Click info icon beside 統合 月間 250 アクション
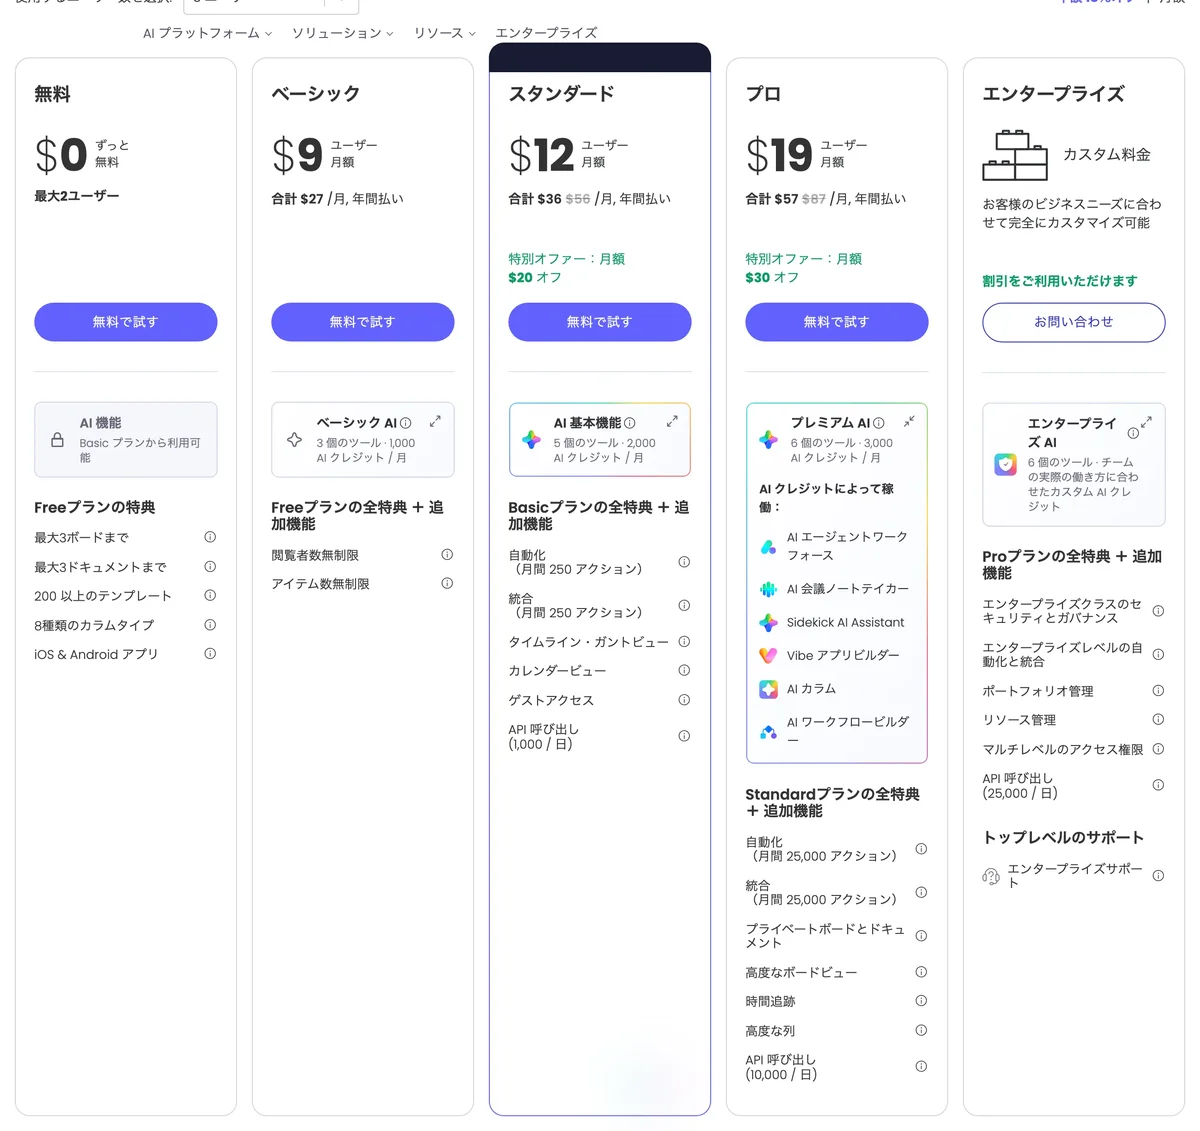This screenshot has width=1200, height=1131. click(x=684, y=605)
